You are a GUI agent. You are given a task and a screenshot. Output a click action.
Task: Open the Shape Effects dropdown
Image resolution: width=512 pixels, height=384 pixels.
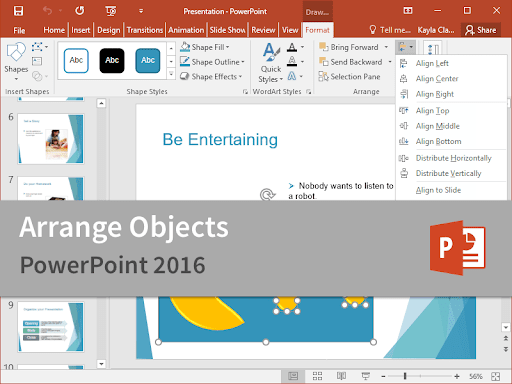point(211,77)
